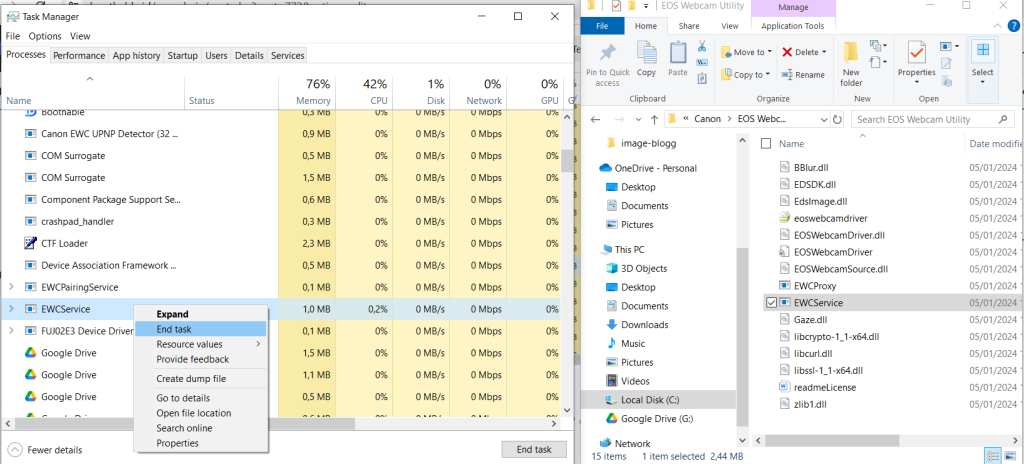Image resolution: width=1024 pixels, height=464 pixels.
Task: Switch to the Startup tab
Action: pyautogui.click(x=182, y=56)
